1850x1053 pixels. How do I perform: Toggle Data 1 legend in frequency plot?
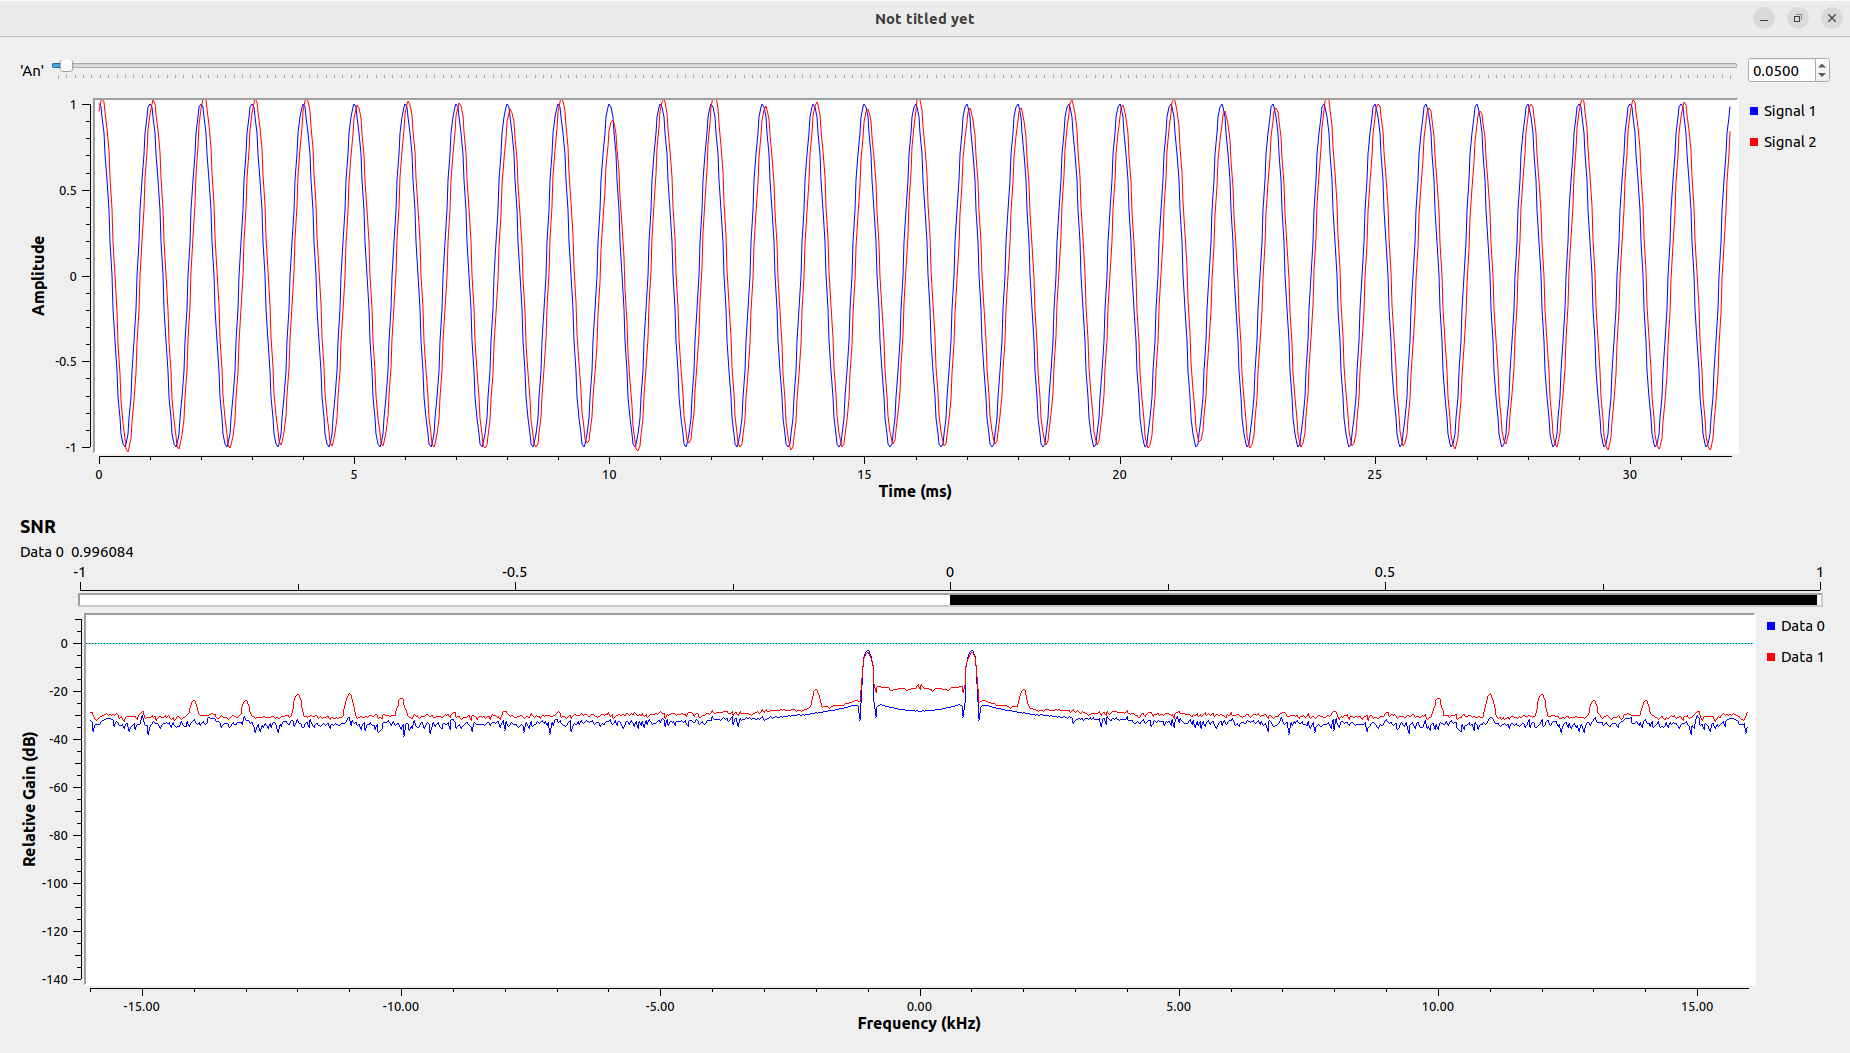point(1795,657)
